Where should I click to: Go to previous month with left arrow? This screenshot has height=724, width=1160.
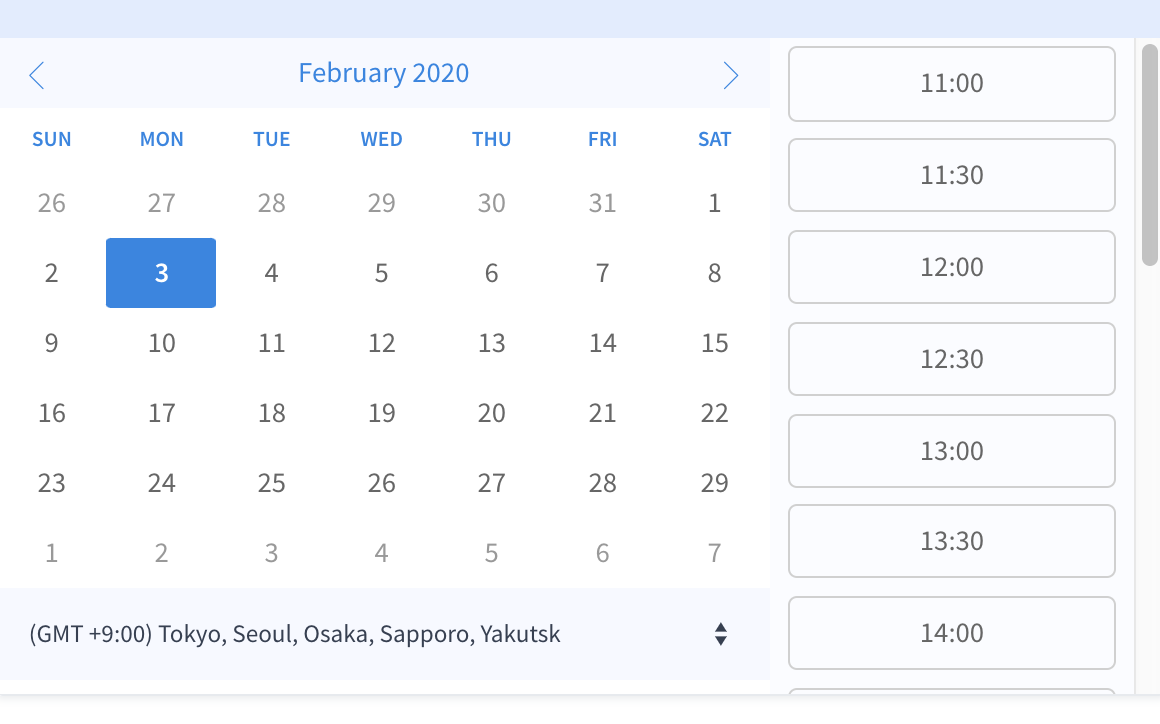tap(37, 75)
